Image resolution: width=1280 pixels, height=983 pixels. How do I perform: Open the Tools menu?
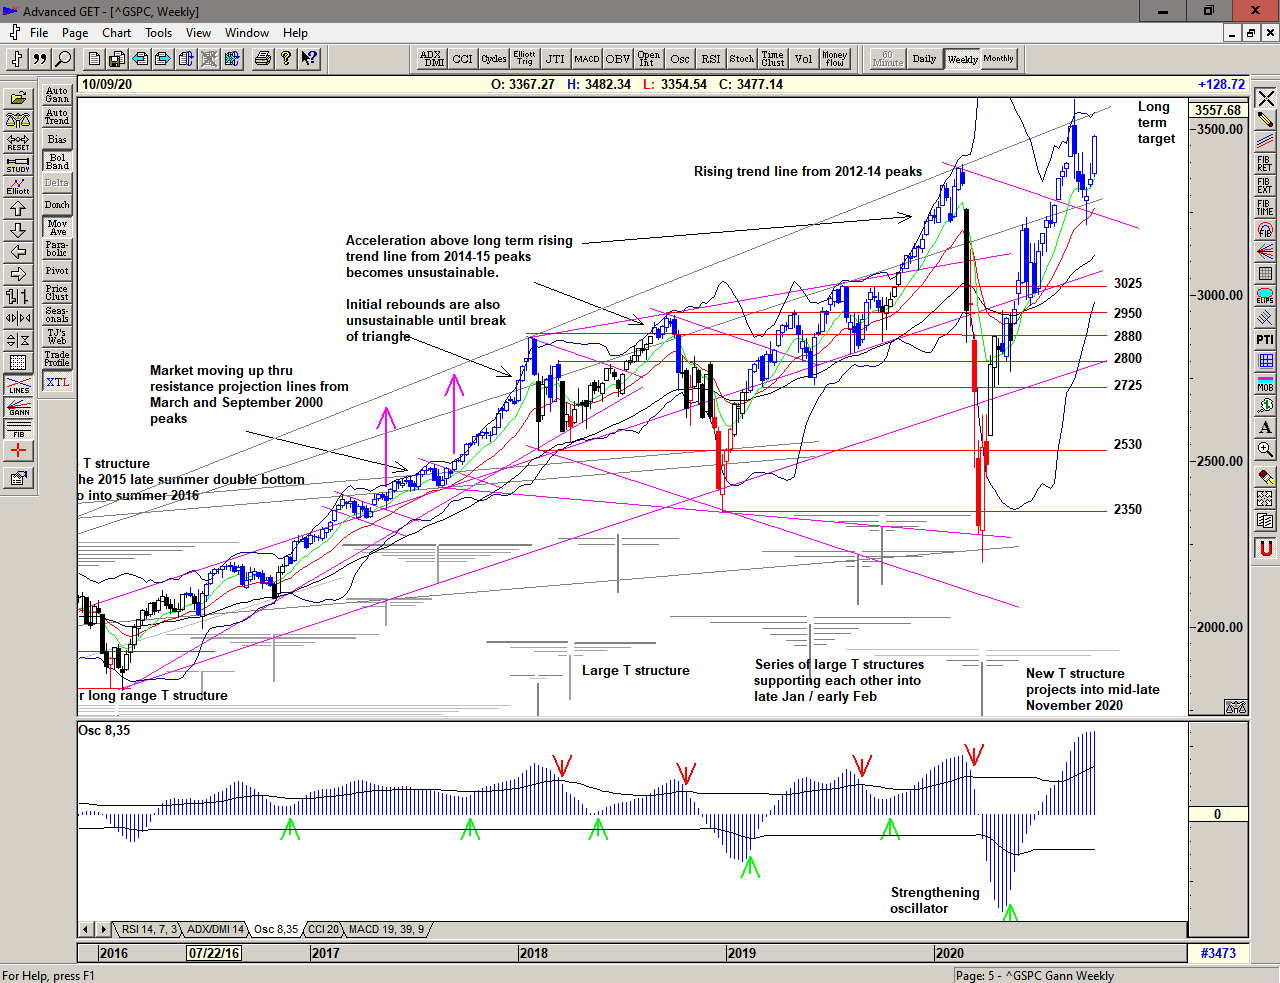point(158,33)
